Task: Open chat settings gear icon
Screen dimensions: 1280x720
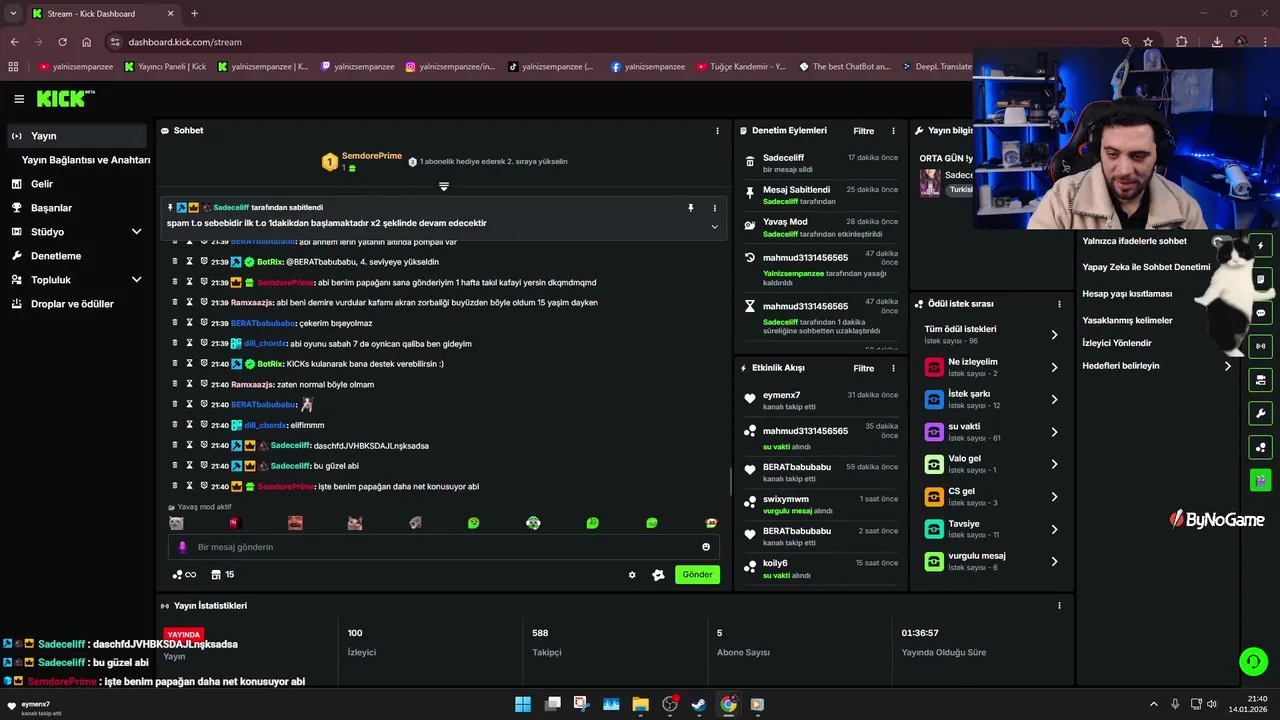Action: (632, 575)
